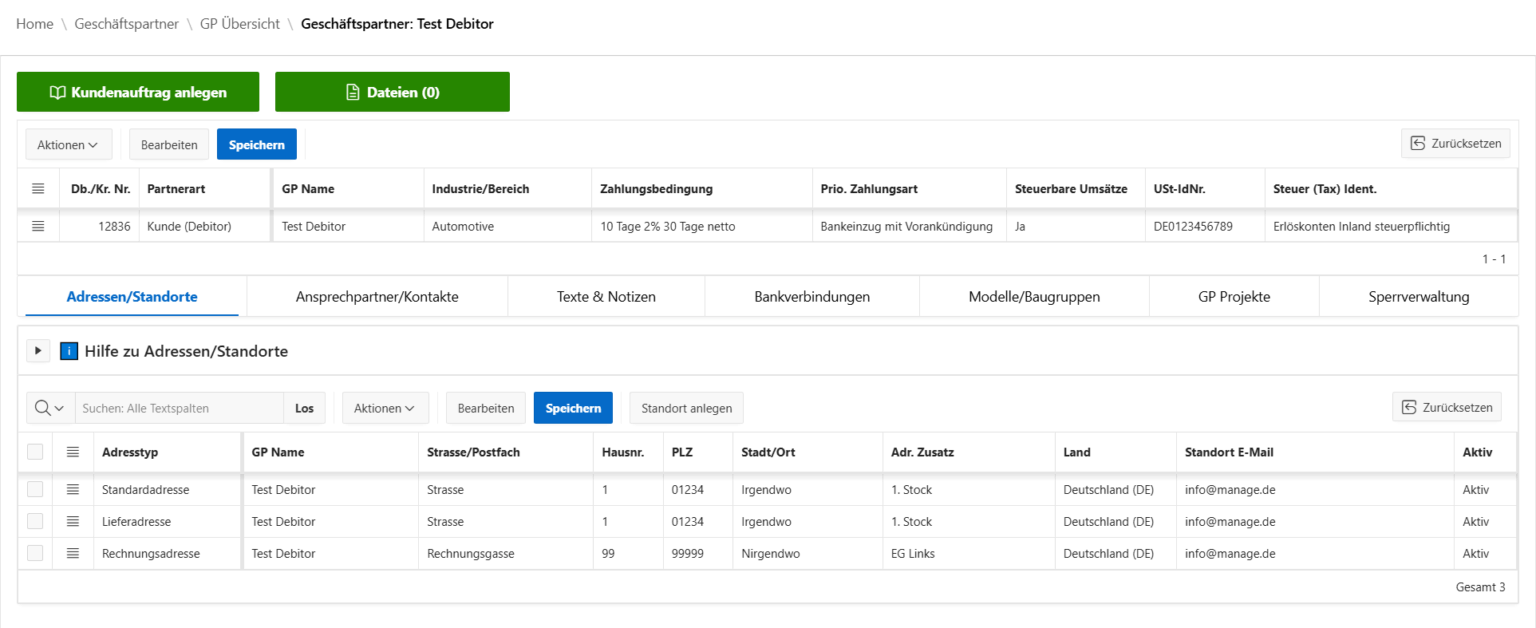Open search column selector magnifier icon
Screen dimensions: 1536x628
pyautogui.click(x=50, y=408)
